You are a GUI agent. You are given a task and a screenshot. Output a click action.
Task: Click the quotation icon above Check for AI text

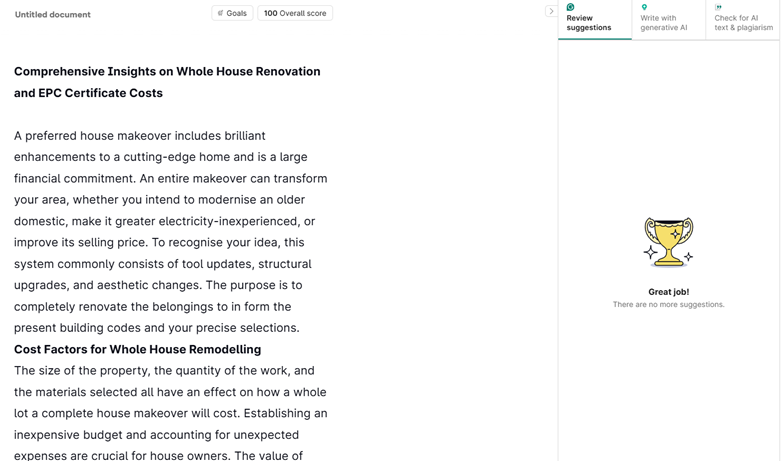click(x=718, y=7)
